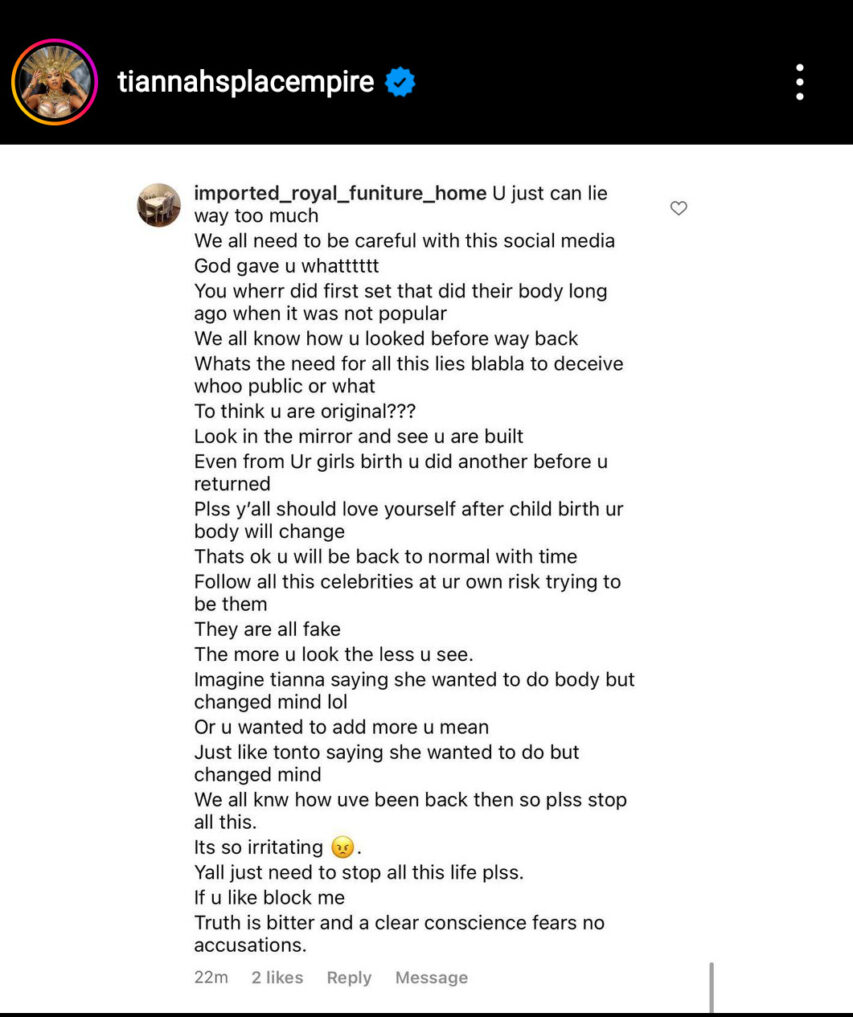Open the three-dot more options menu
853x1017 pixels.
800,82
